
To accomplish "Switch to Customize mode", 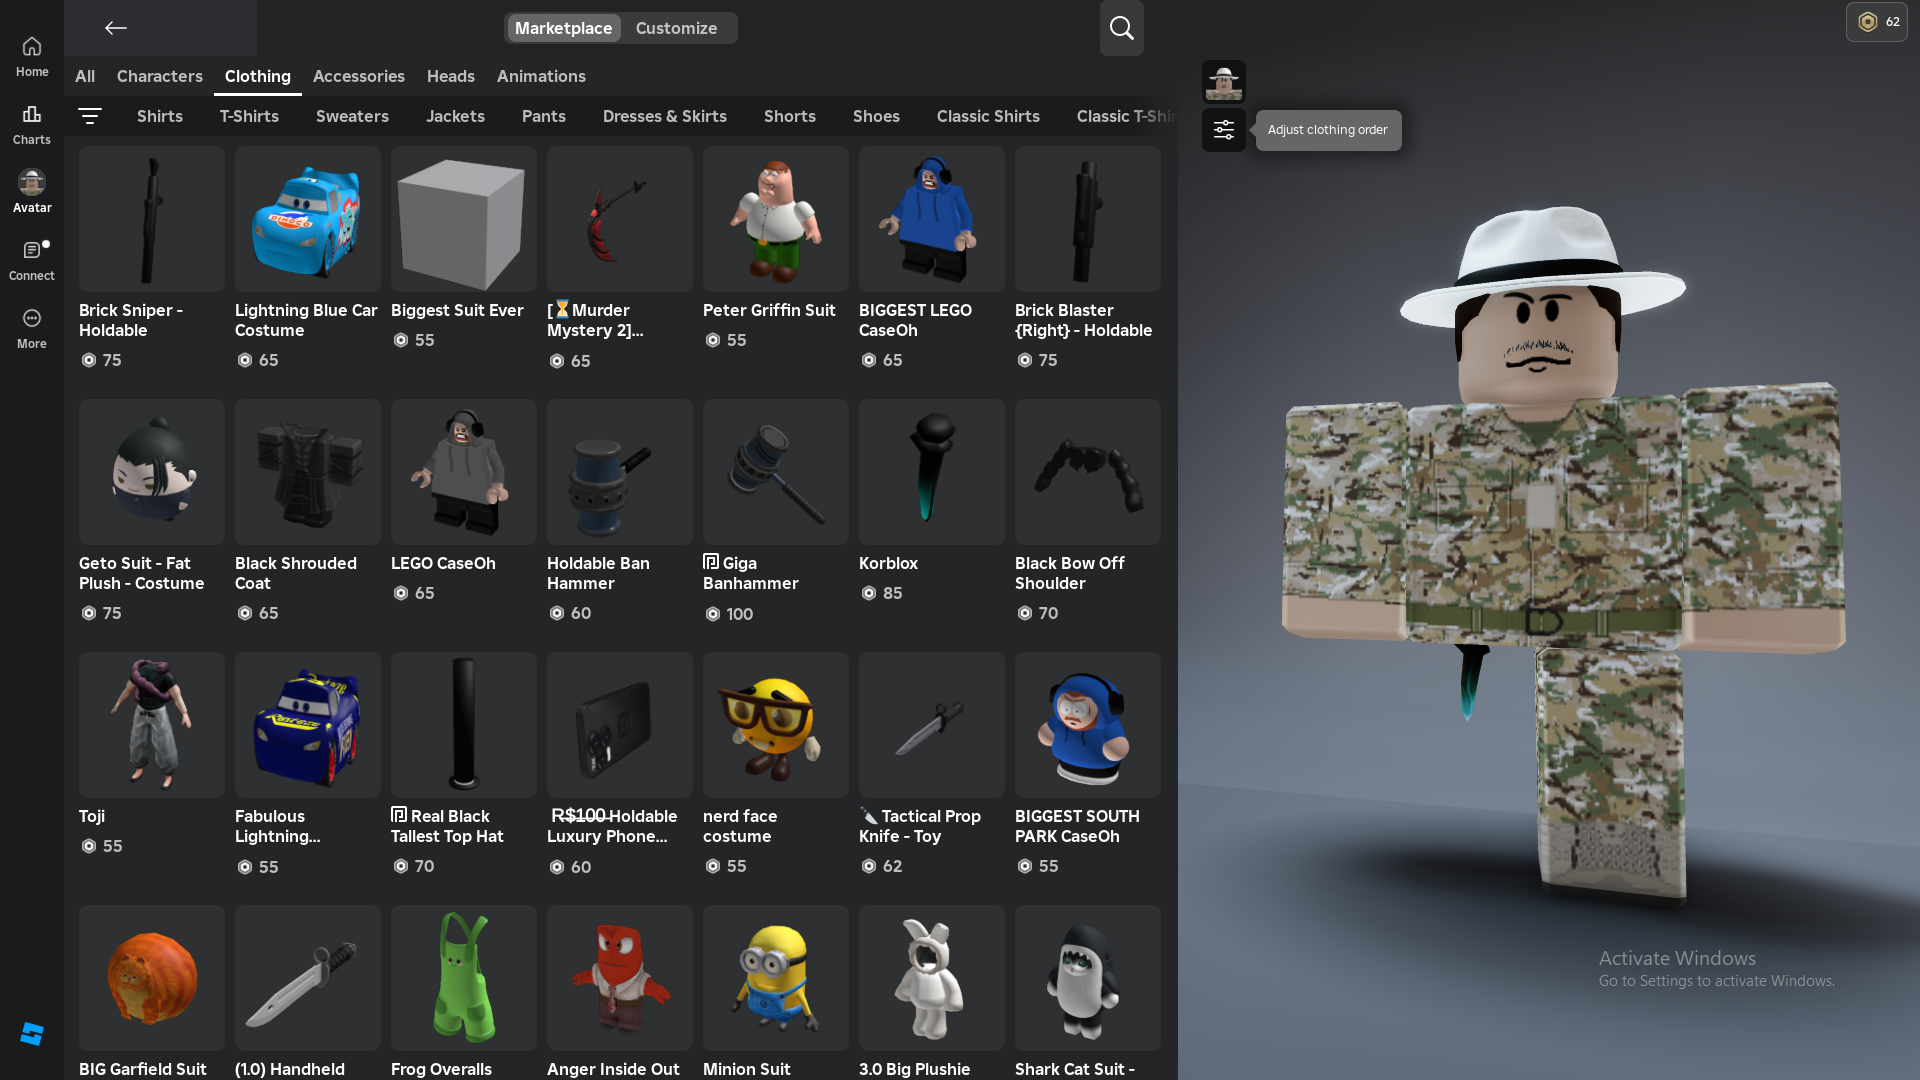I will pos(676,28).
